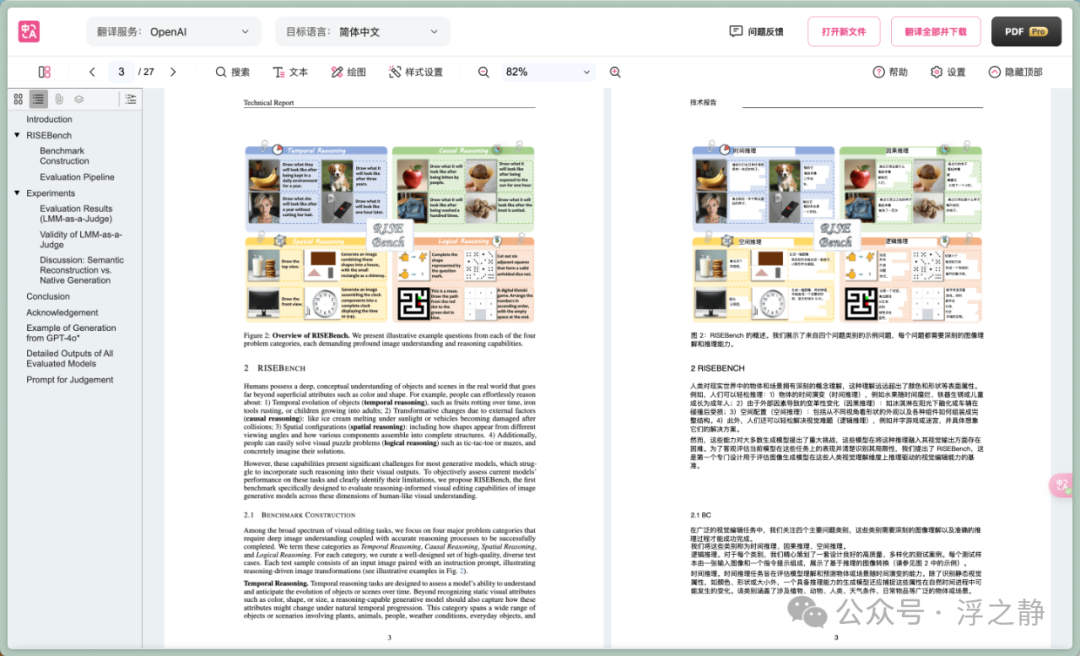
Task: Click the pink app logo icon
Action: click(29, 32)
